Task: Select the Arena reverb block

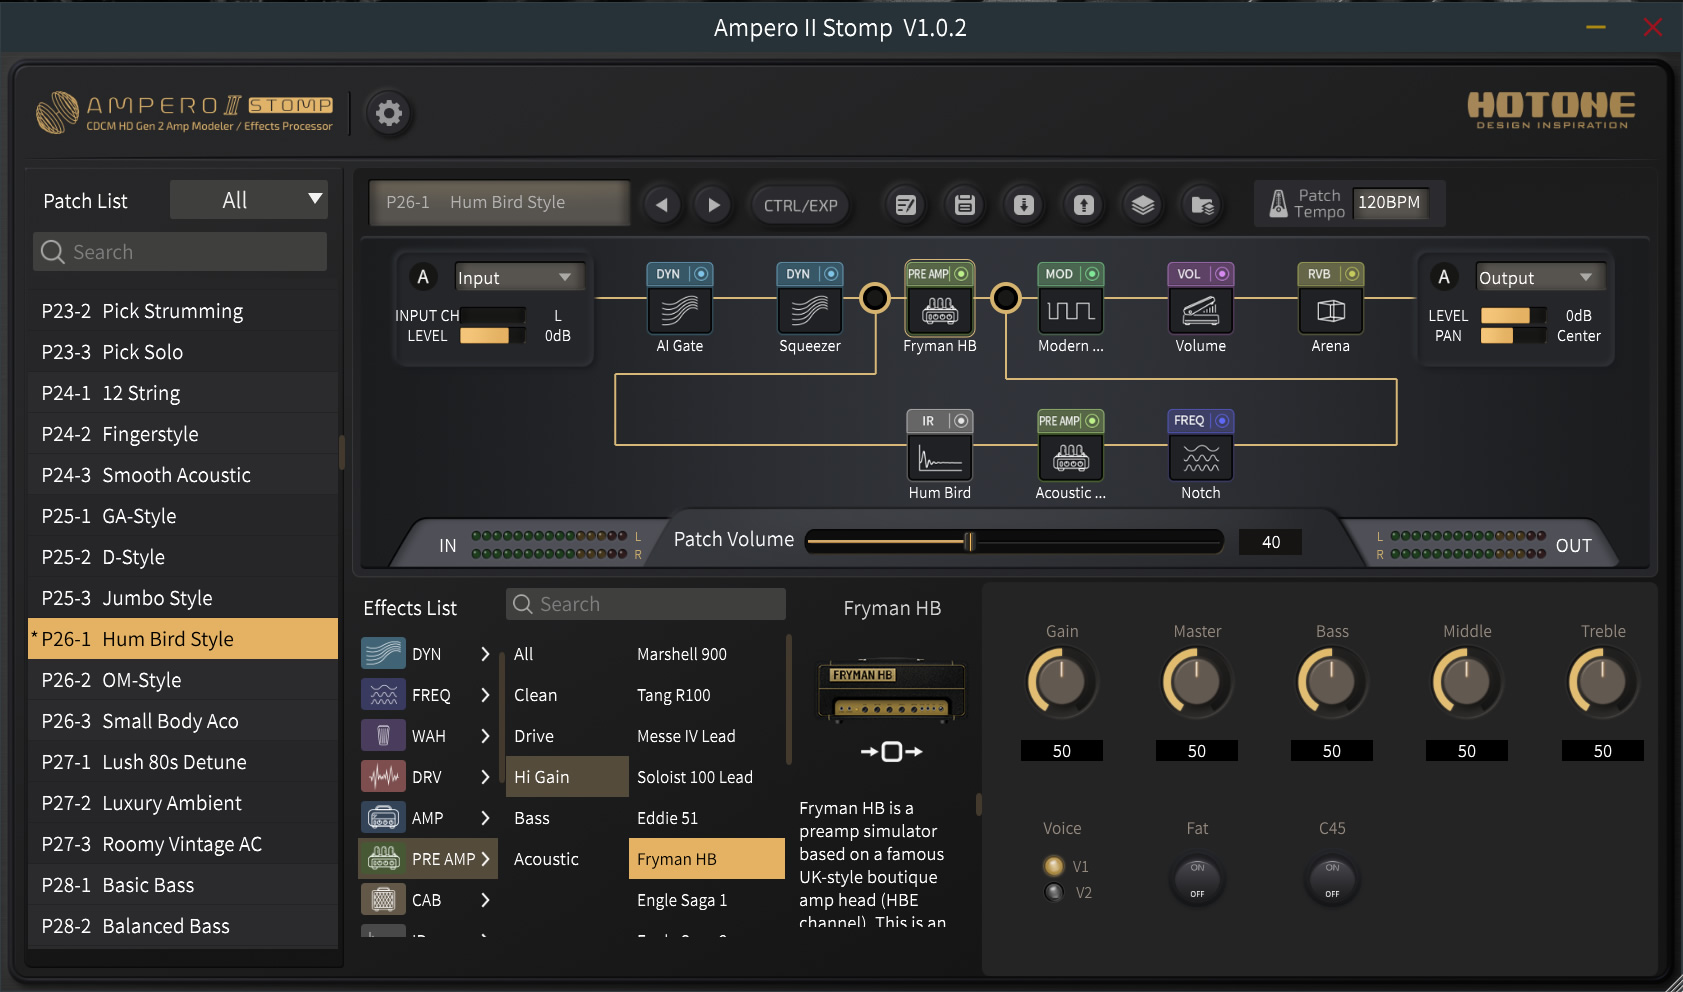Action: [1330, 311]
